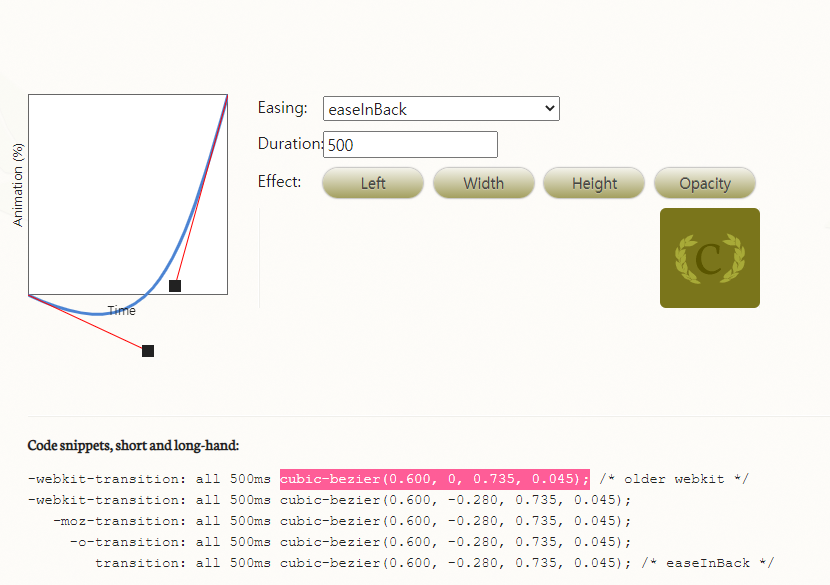Click the 'Animation (%)' axis label

(18, 185)
